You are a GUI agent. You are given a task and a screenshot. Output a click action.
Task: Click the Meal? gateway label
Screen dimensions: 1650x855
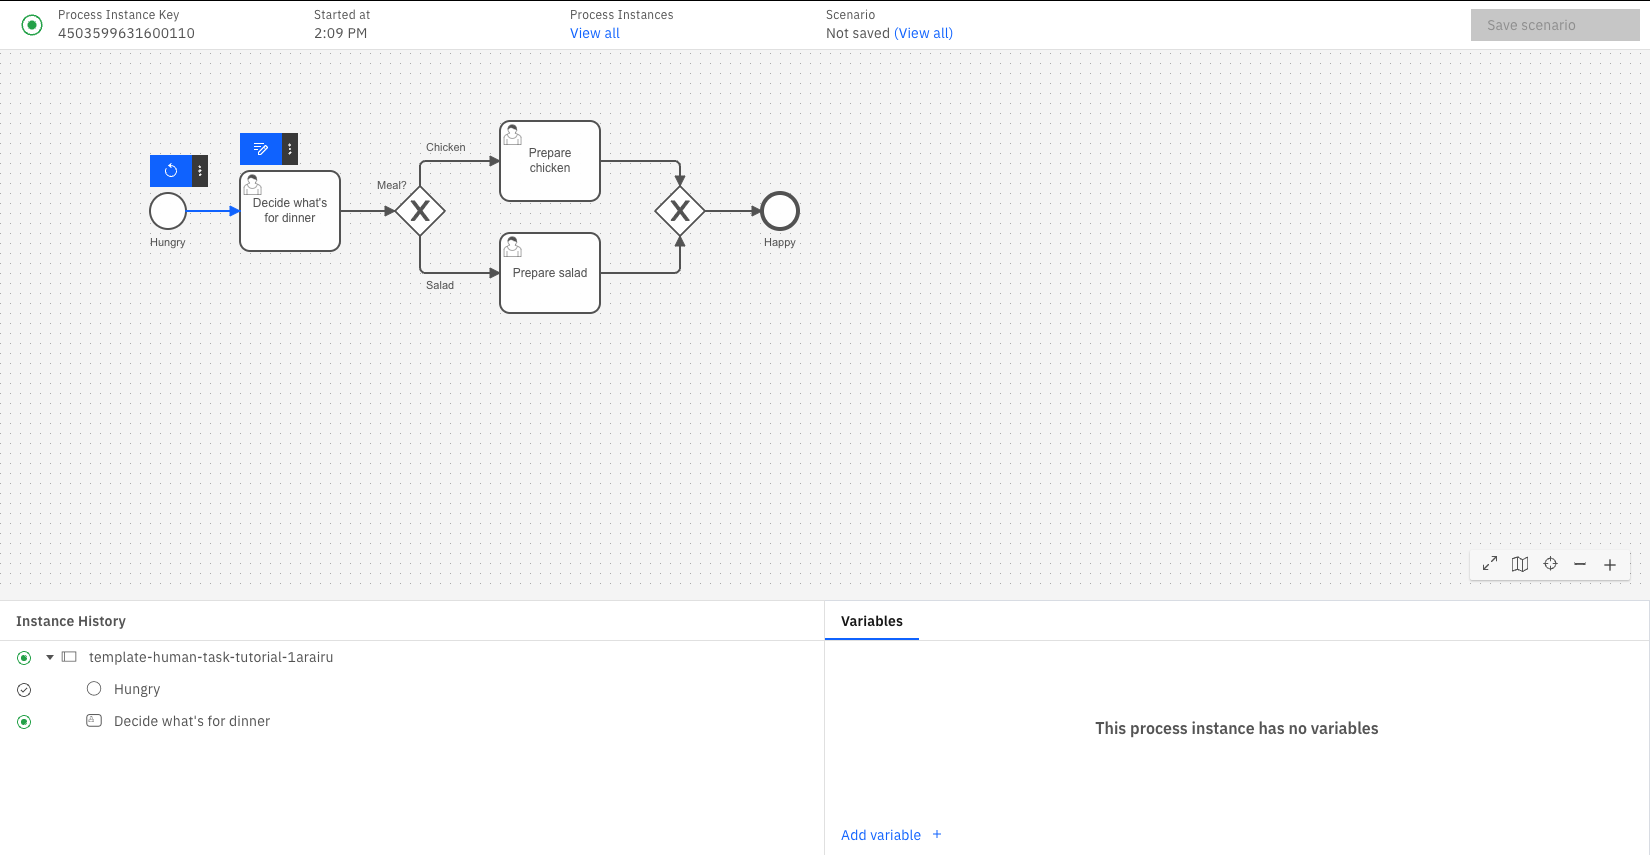[x=392, y=185]
